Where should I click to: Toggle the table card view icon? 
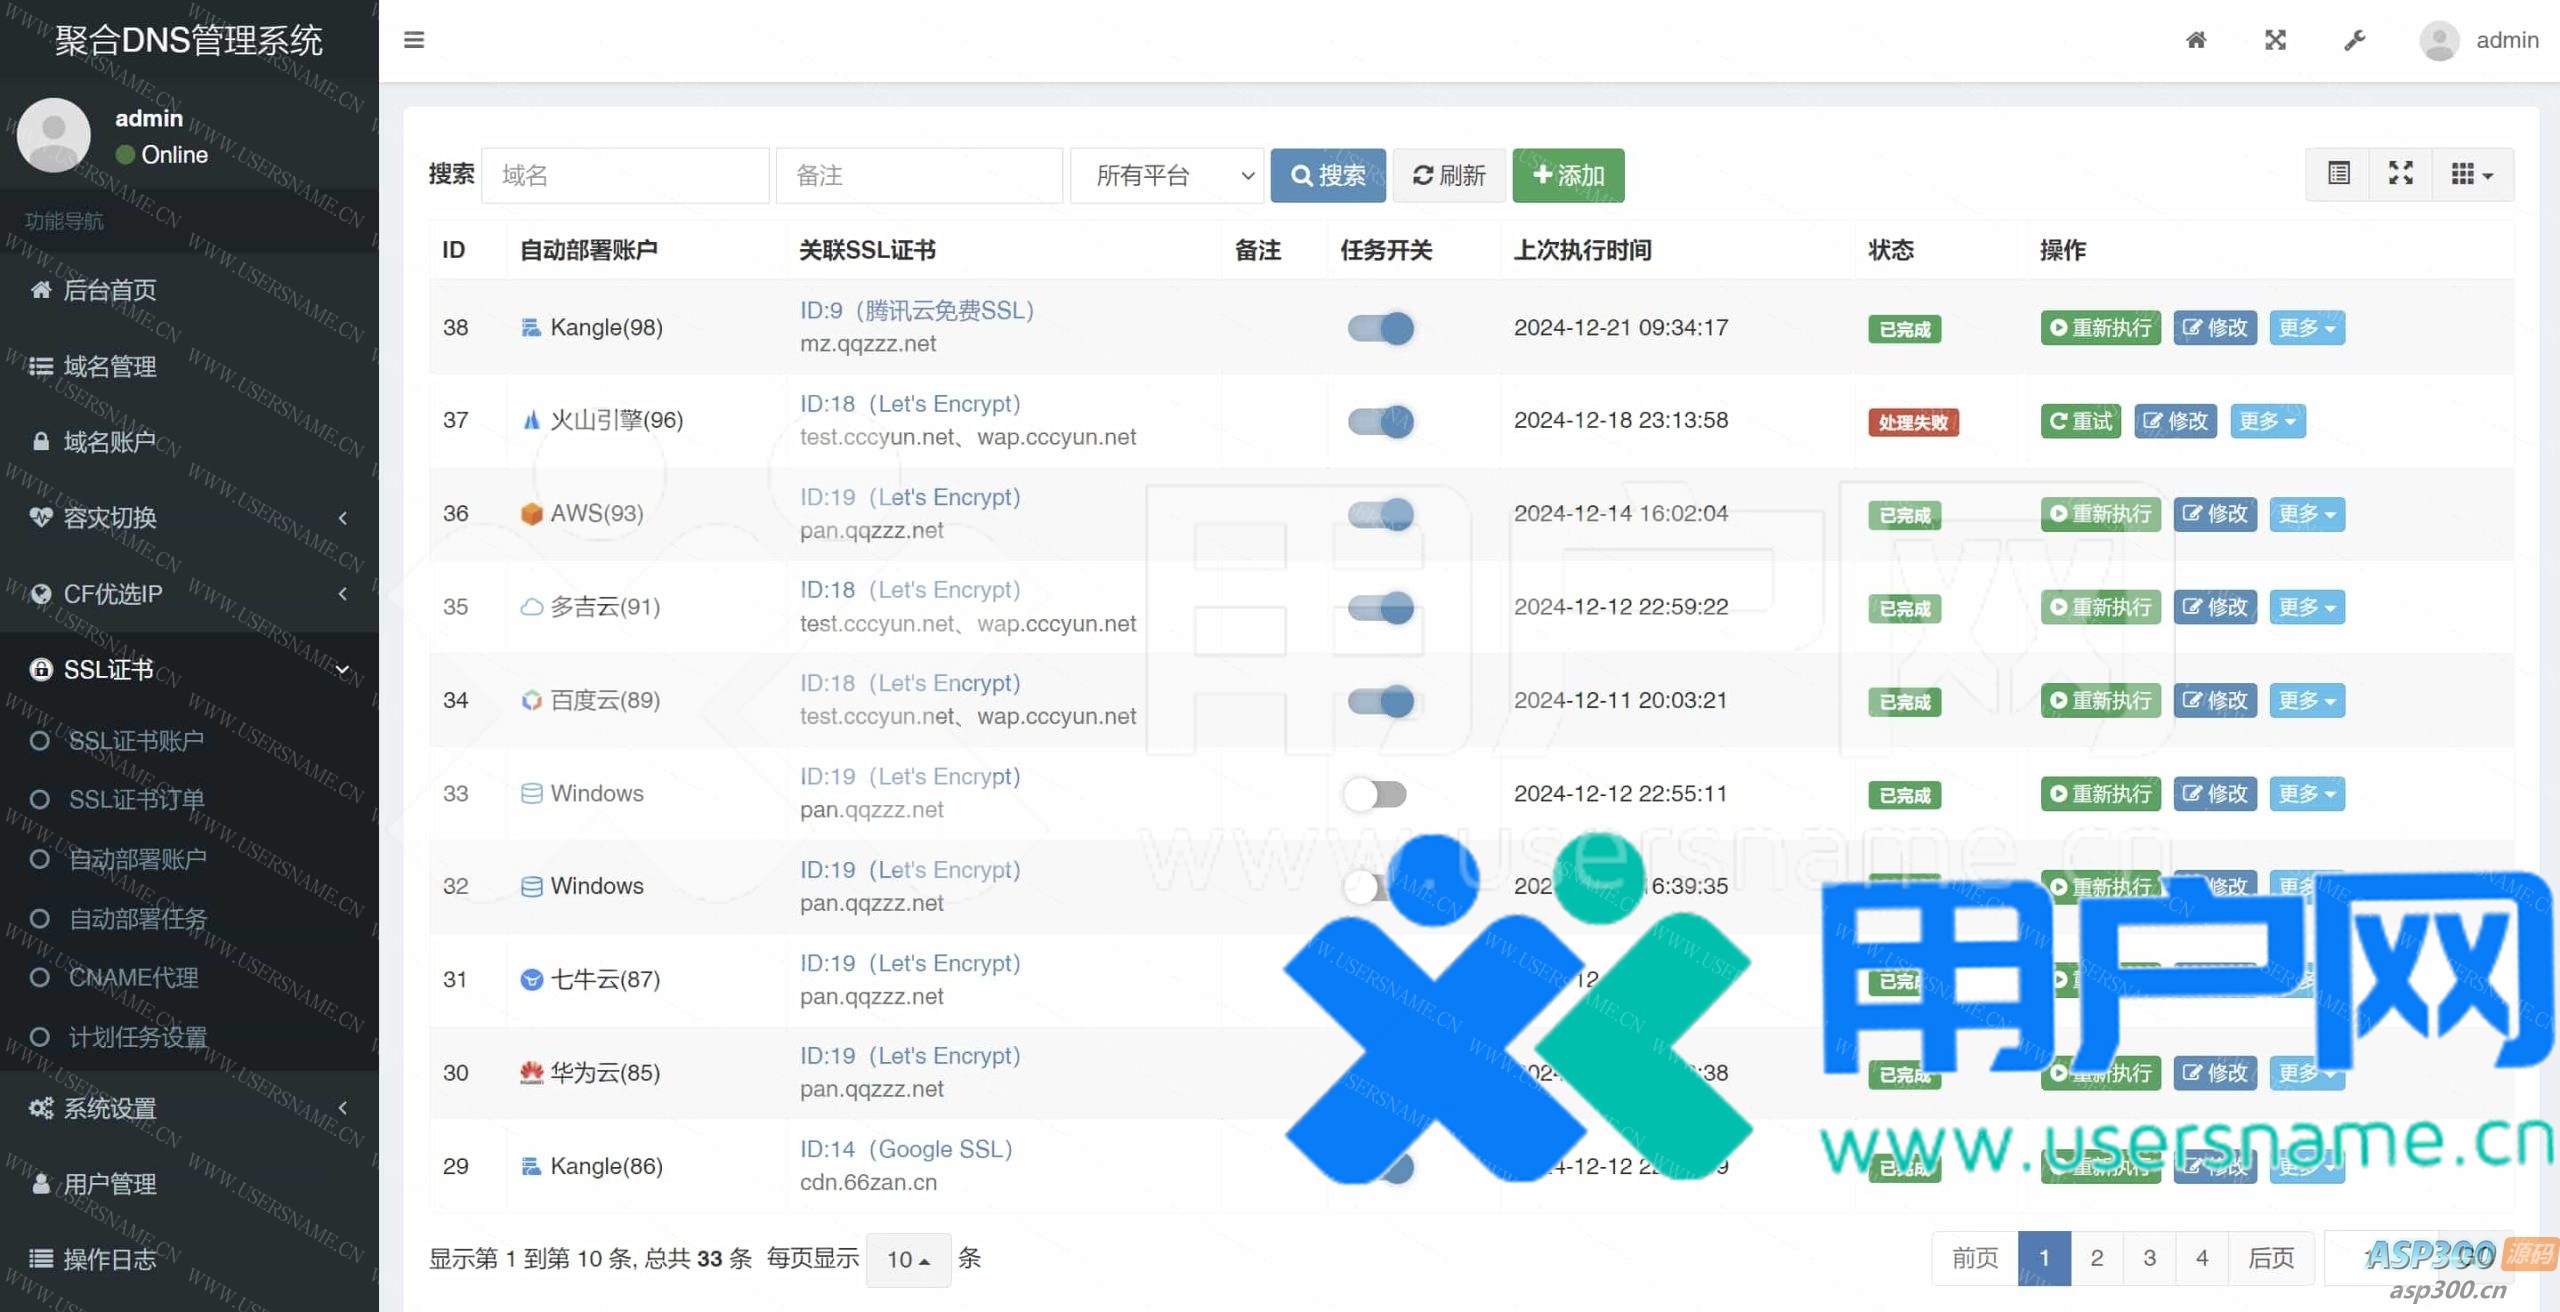tap(2338, 174)
